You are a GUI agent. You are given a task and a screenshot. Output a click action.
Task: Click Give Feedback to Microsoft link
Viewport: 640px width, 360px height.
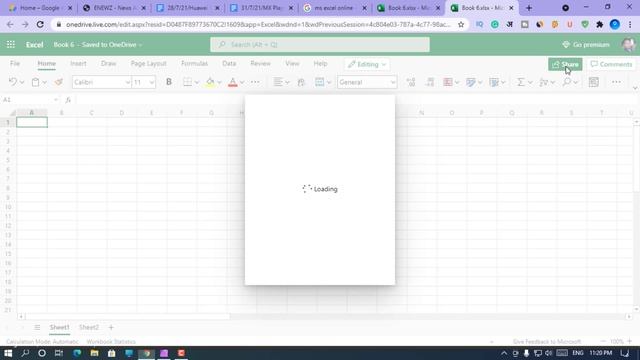[x=547, y=342]
